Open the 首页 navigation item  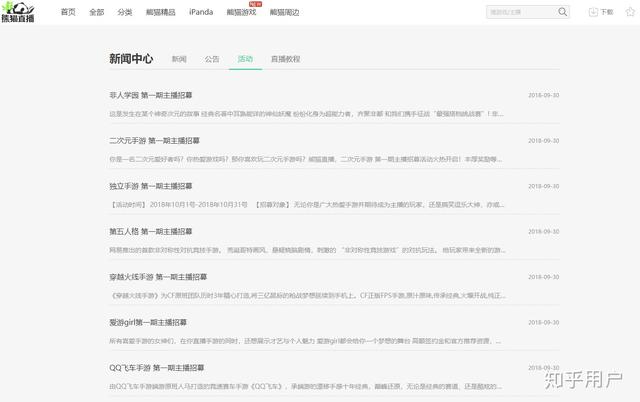(x=68, y=12)
